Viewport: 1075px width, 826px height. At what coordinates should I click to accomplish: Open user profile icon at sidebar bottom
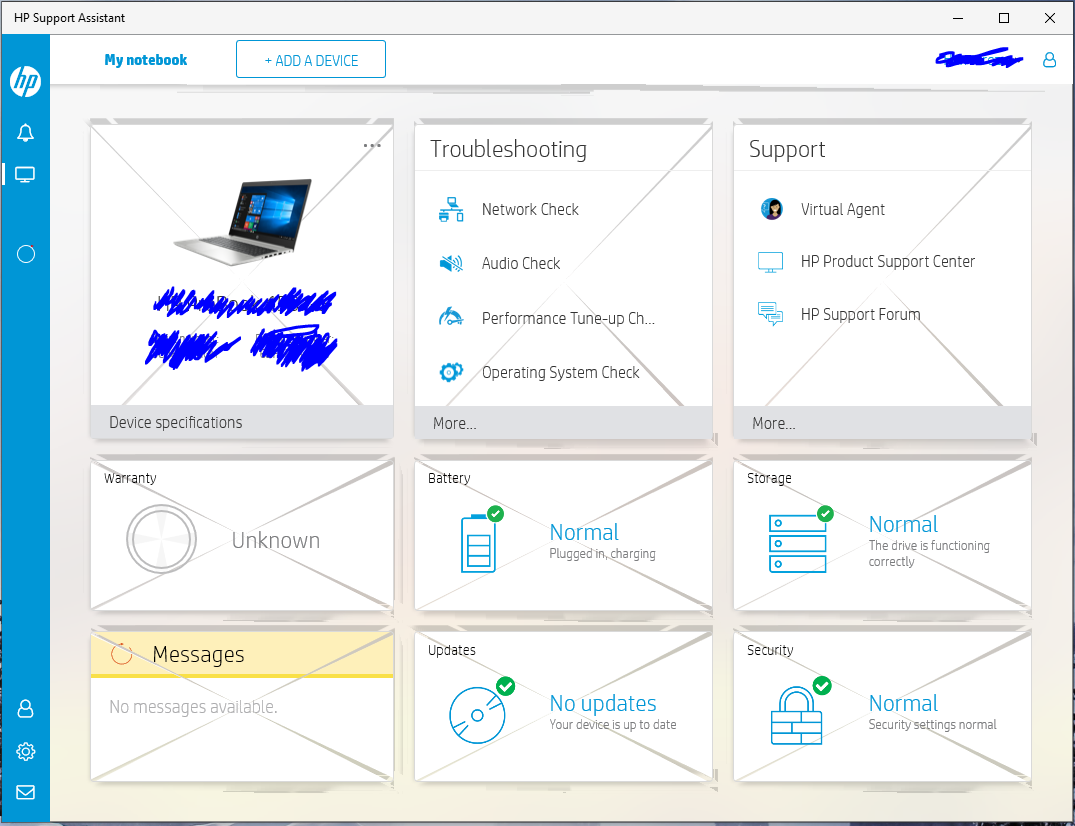click(x=25, y=708)
